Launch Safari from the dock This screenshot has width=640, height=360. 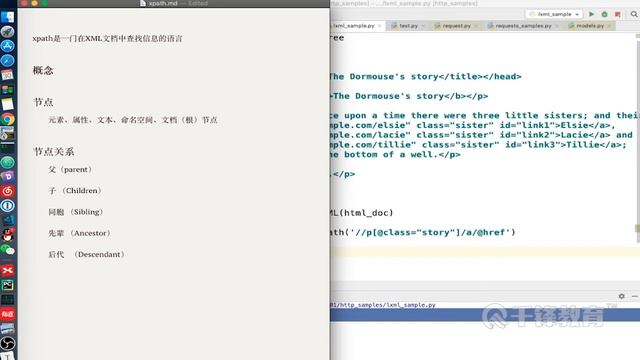click(7, 60)
